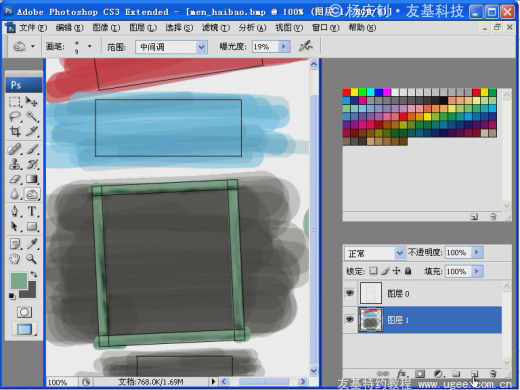Select the Crop tool
Image resolution: width=520 pixels, height=390 pixels.
(14, 131)
